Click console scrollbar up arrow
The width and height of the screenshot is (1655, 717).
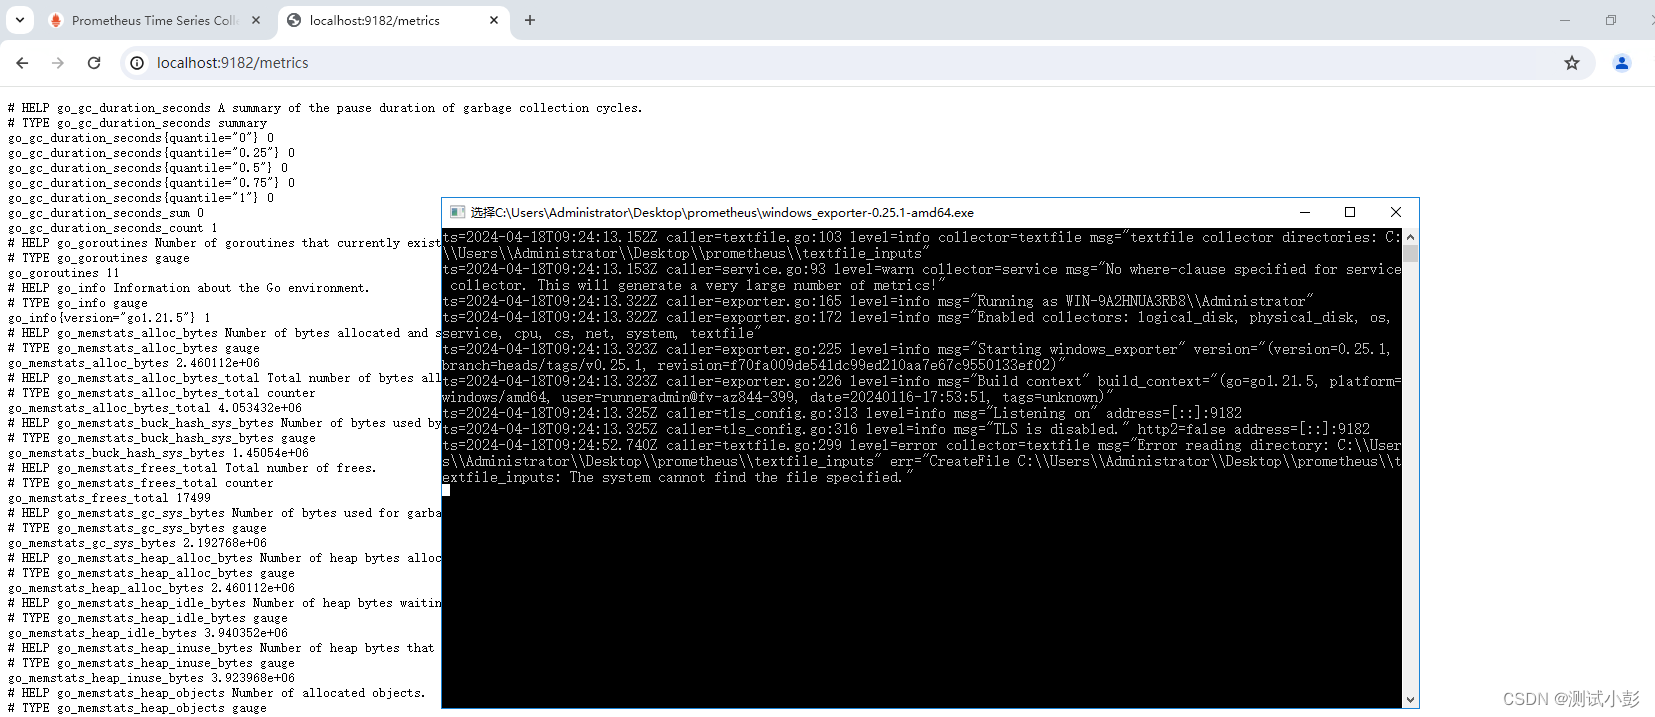tap(1410, 237)
